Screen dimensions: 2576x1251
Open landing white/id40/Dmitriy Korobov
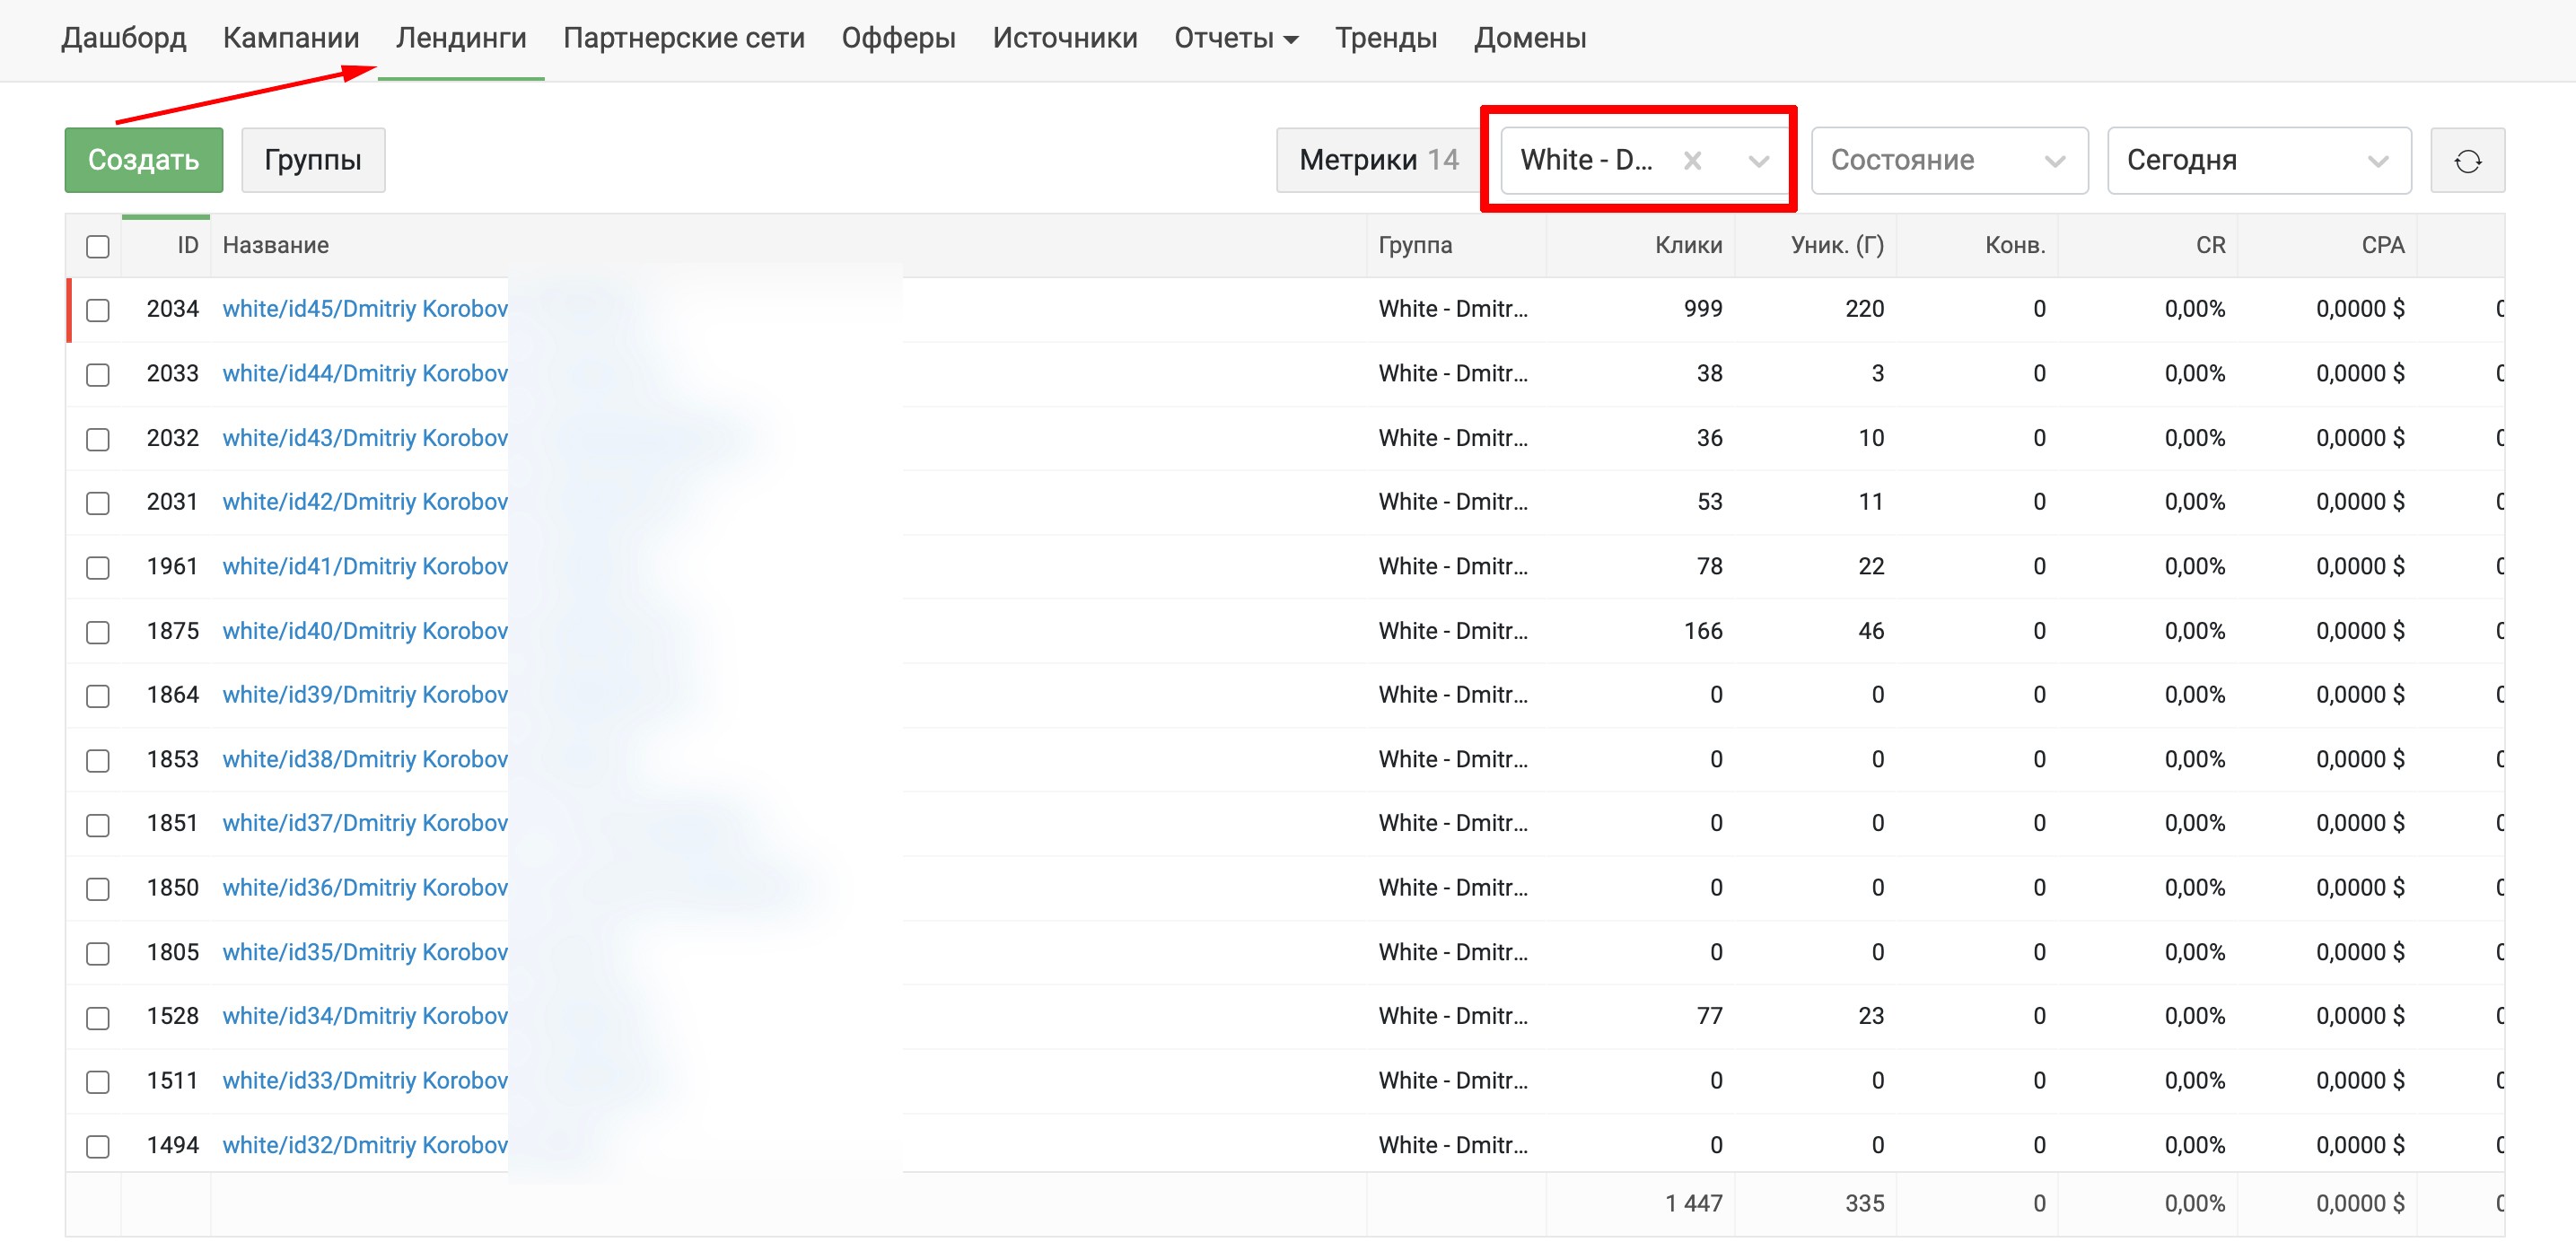point(365,631)
